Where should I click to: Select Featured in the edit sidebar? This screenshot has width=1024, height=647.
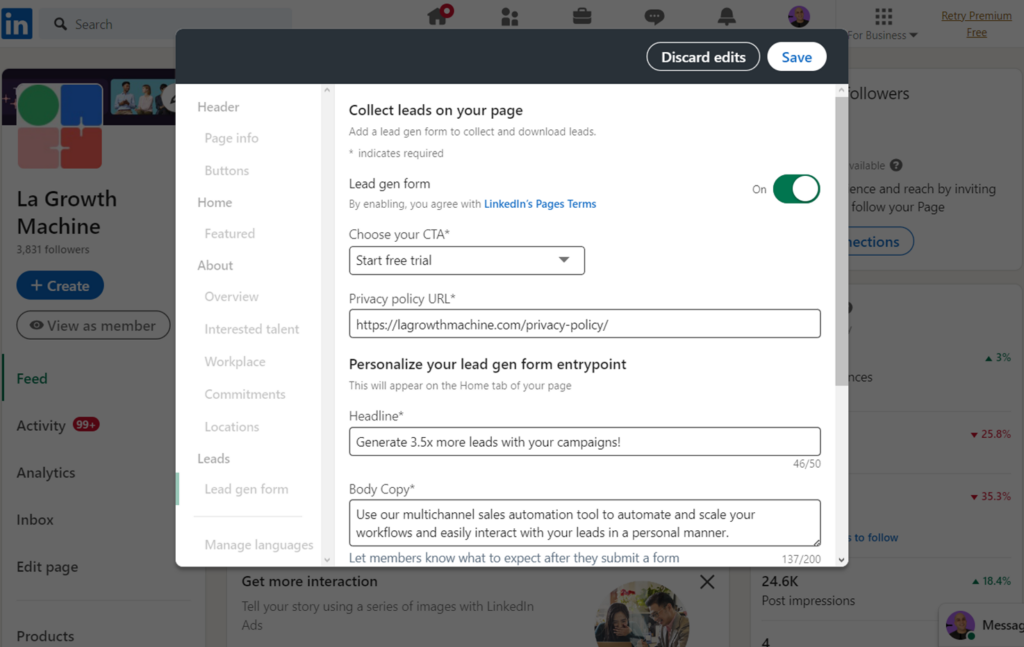point(229,234)
